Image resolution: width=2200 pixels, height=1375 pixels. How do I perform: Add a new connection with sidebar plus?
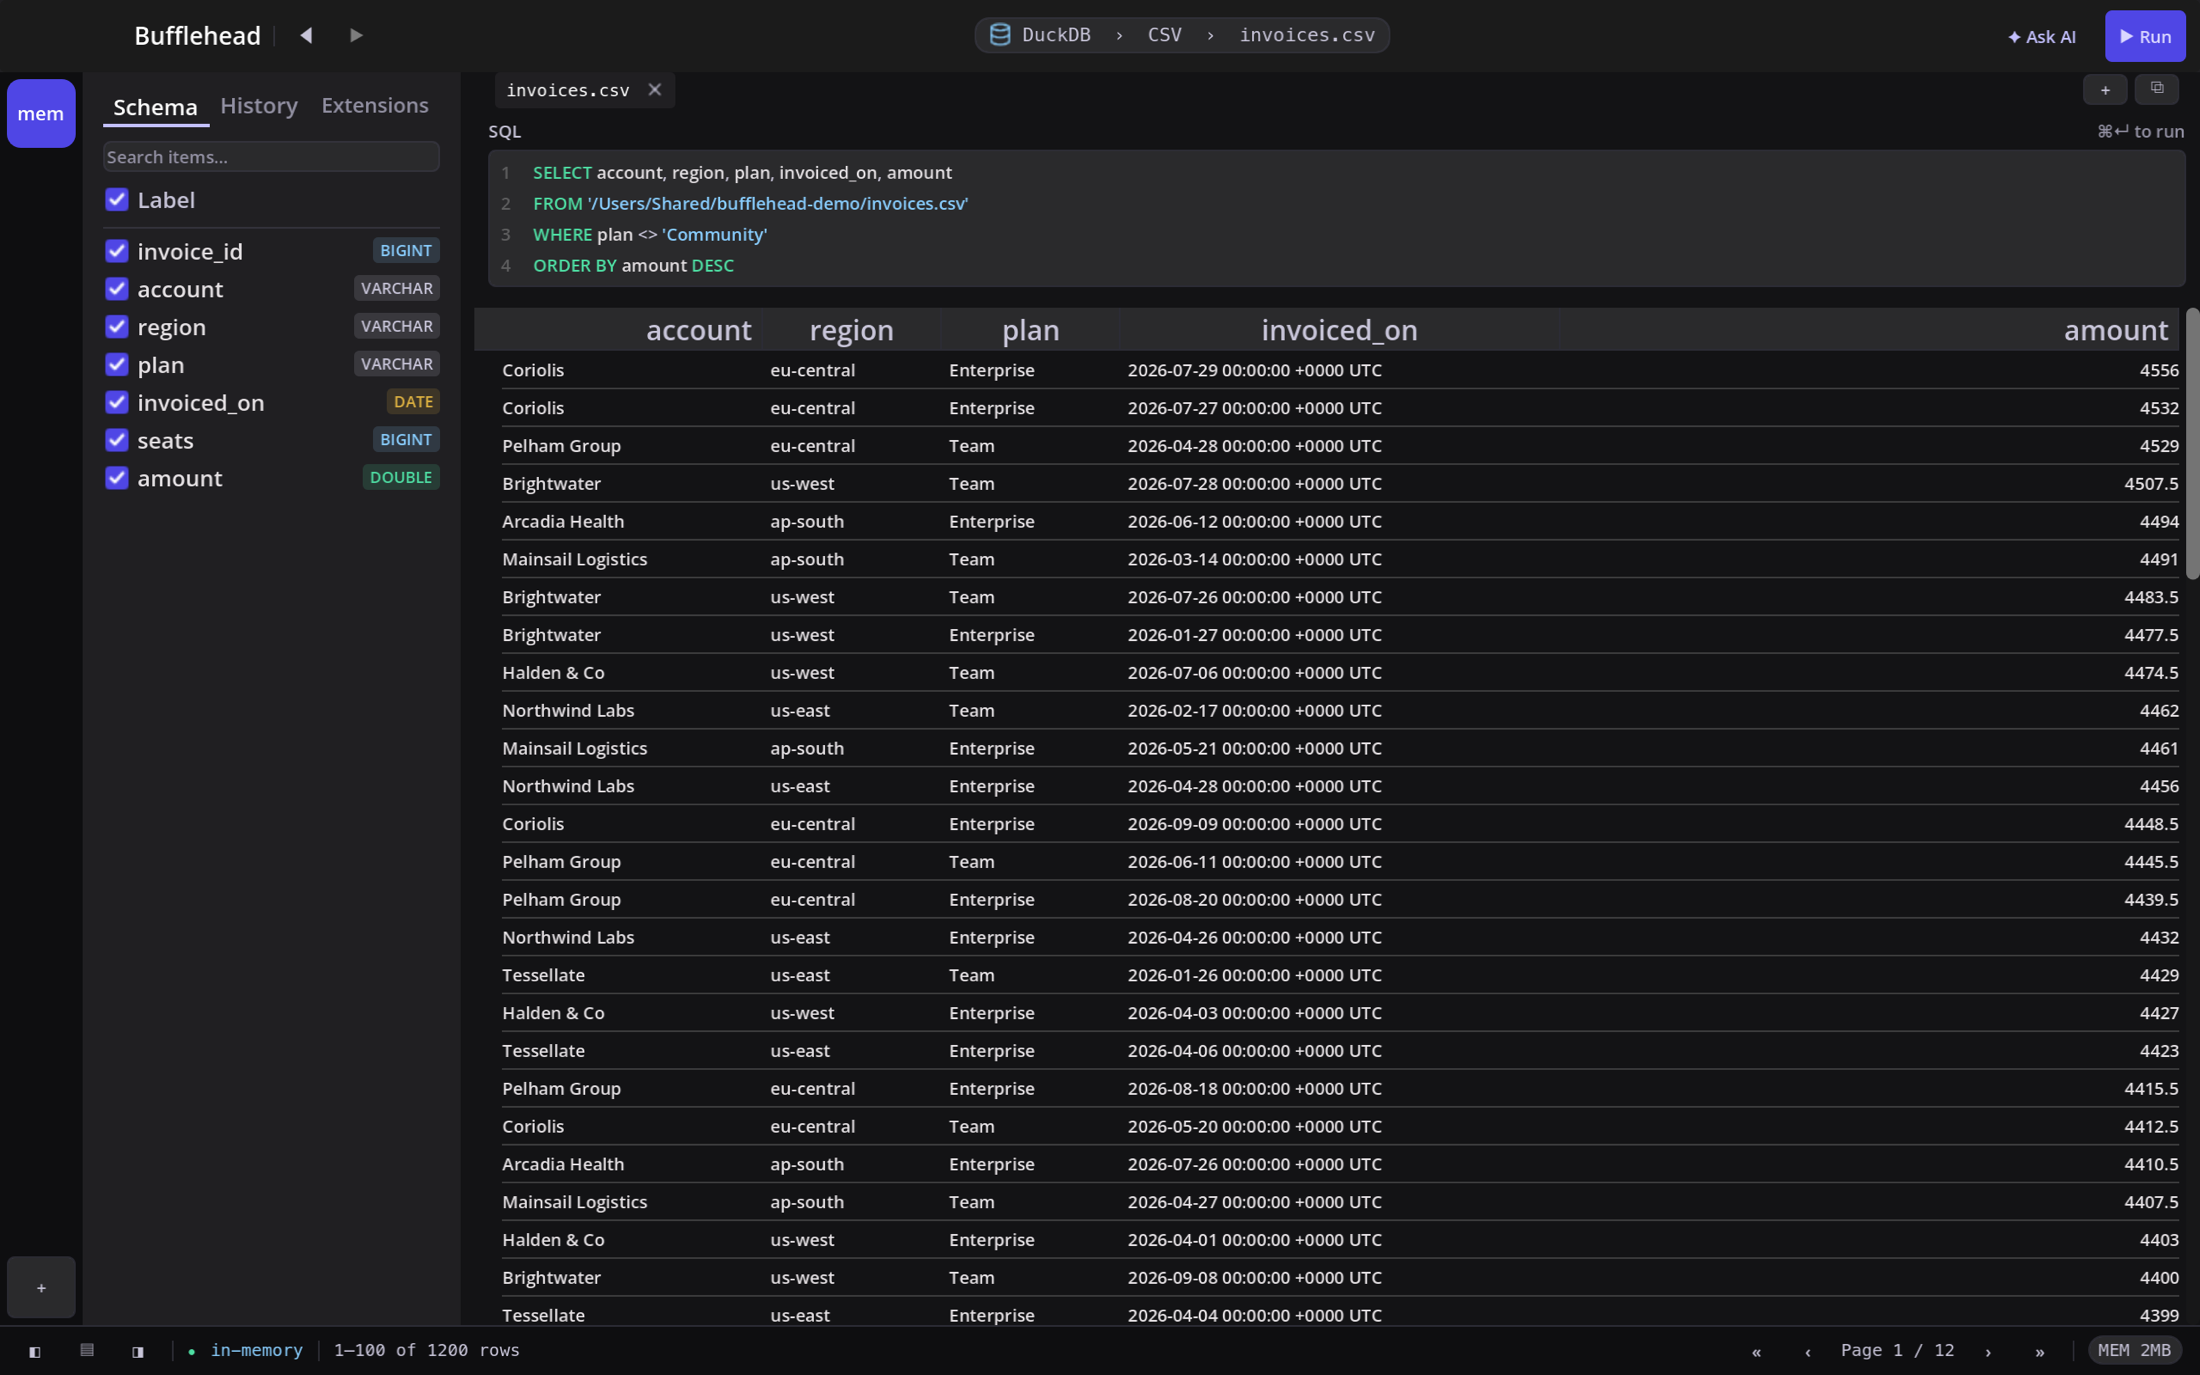click(x=41, y=1287)
